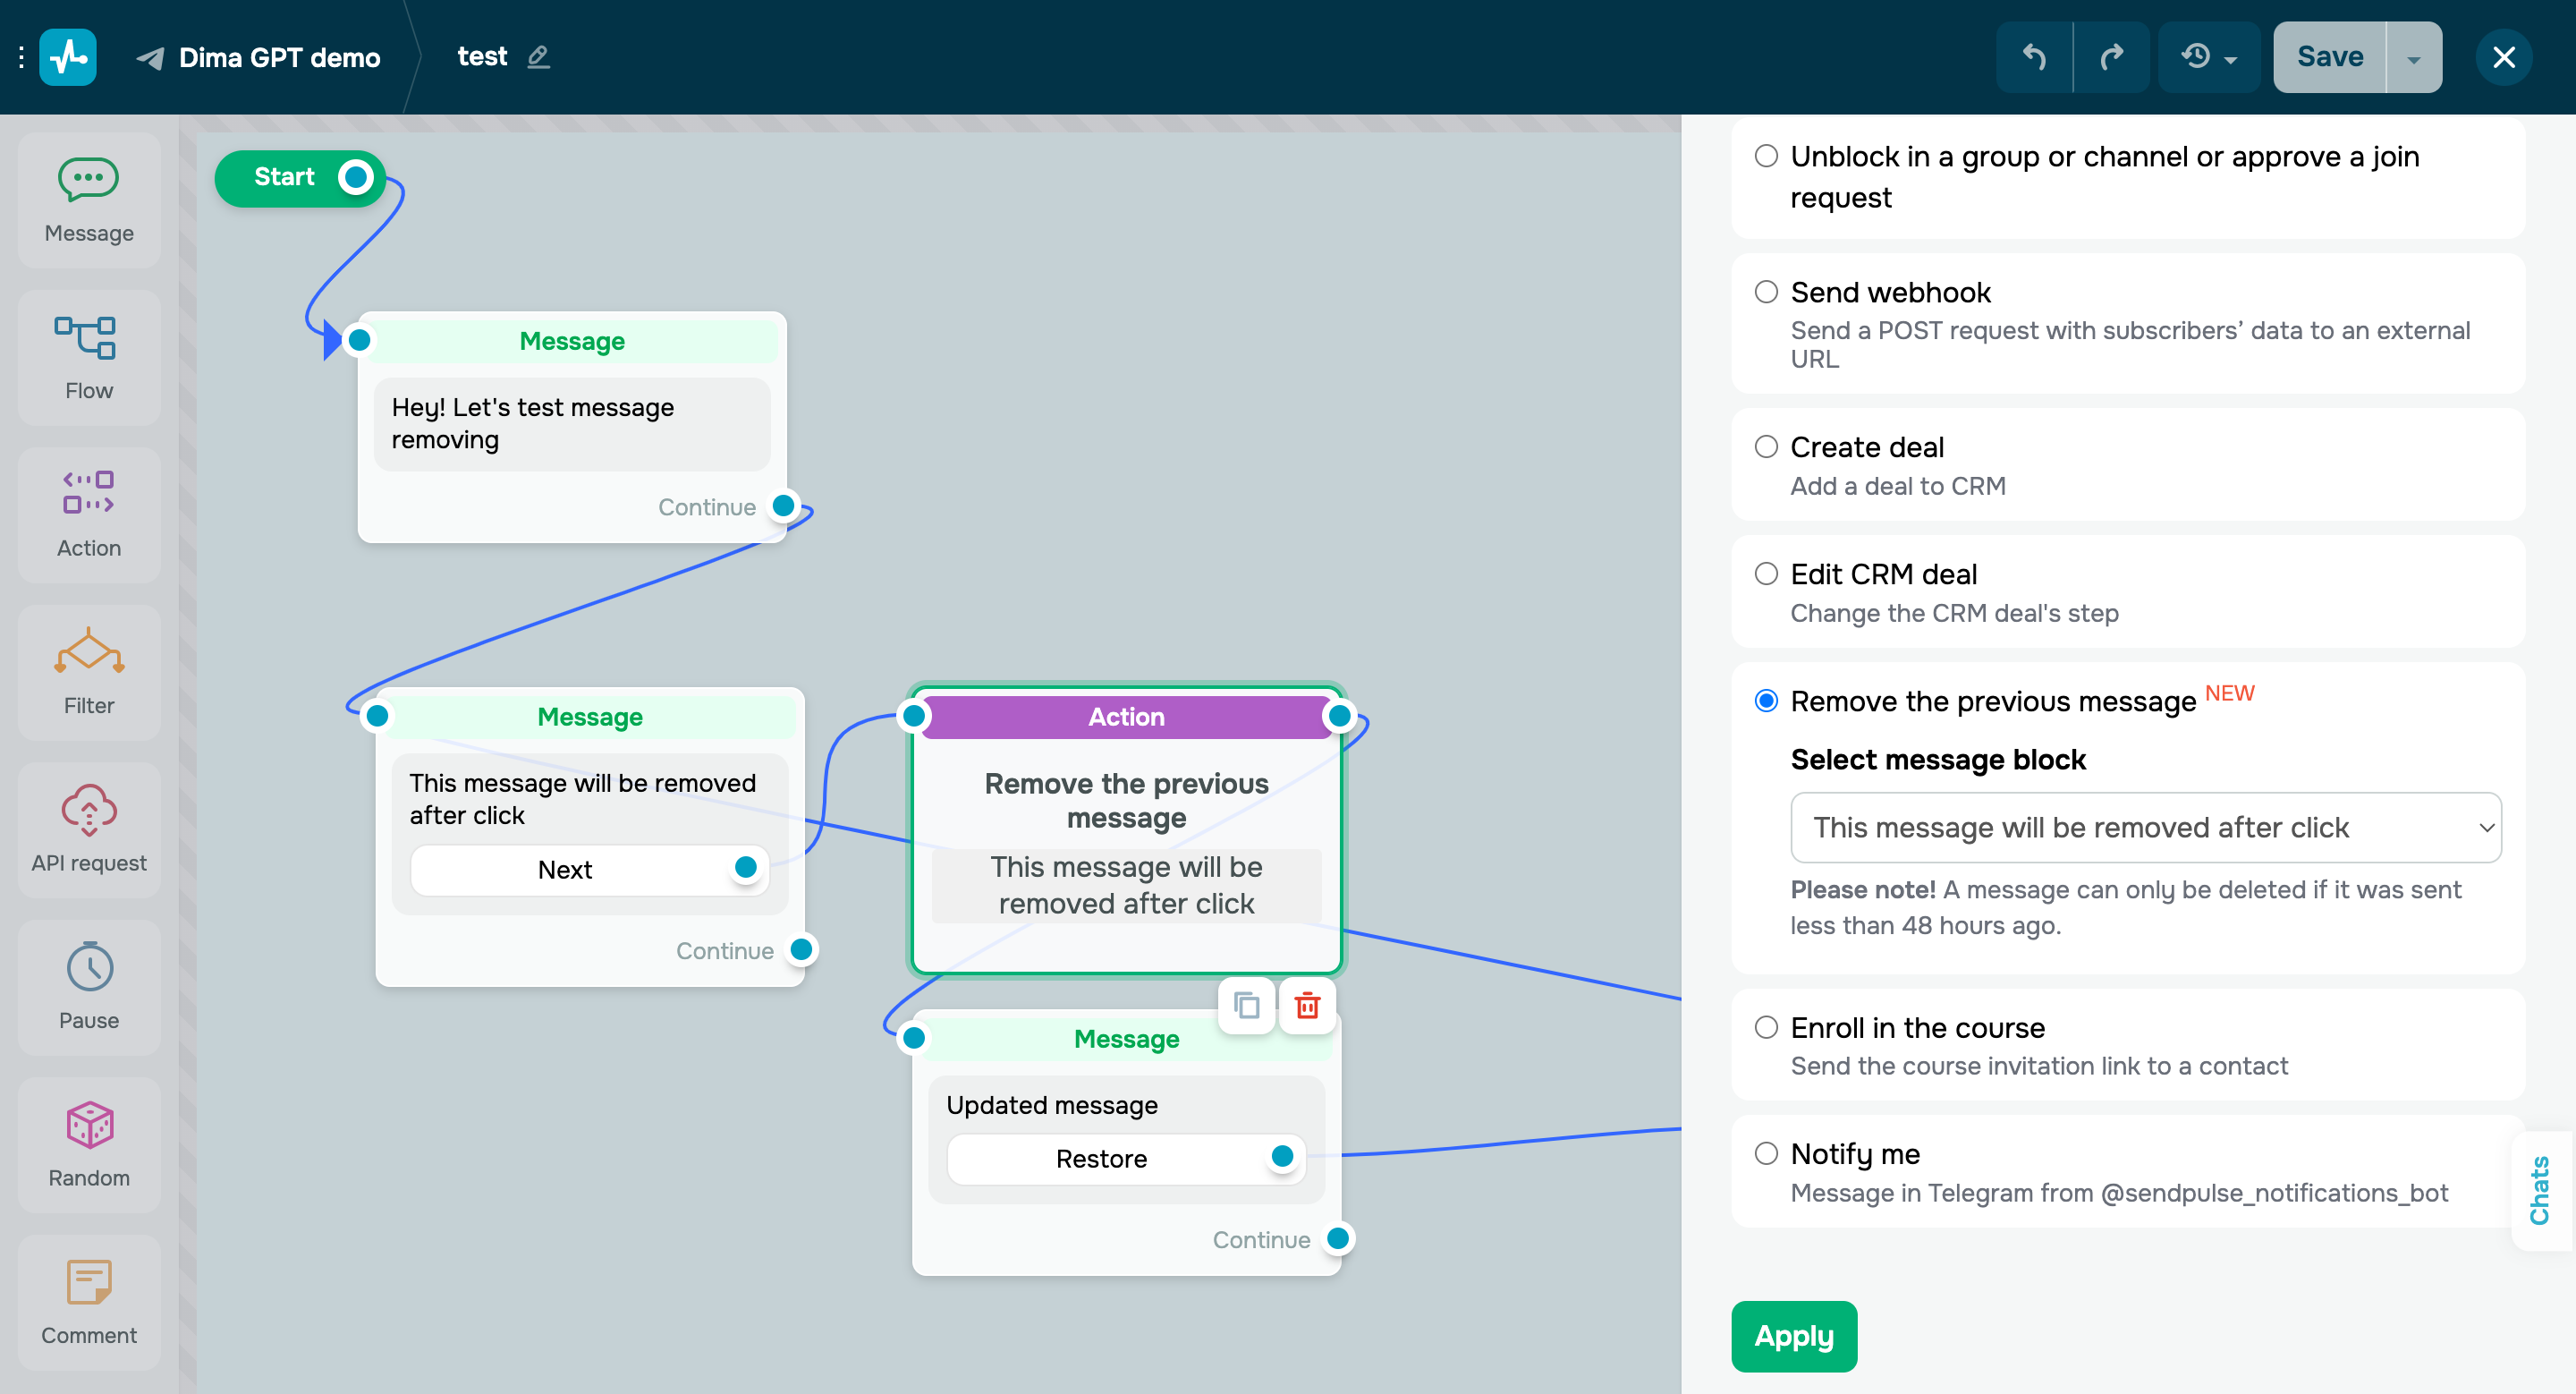Screen dimensions: 2576x1394
Task: Delete the Action block with trash icon
Action: [1307, 1006]
